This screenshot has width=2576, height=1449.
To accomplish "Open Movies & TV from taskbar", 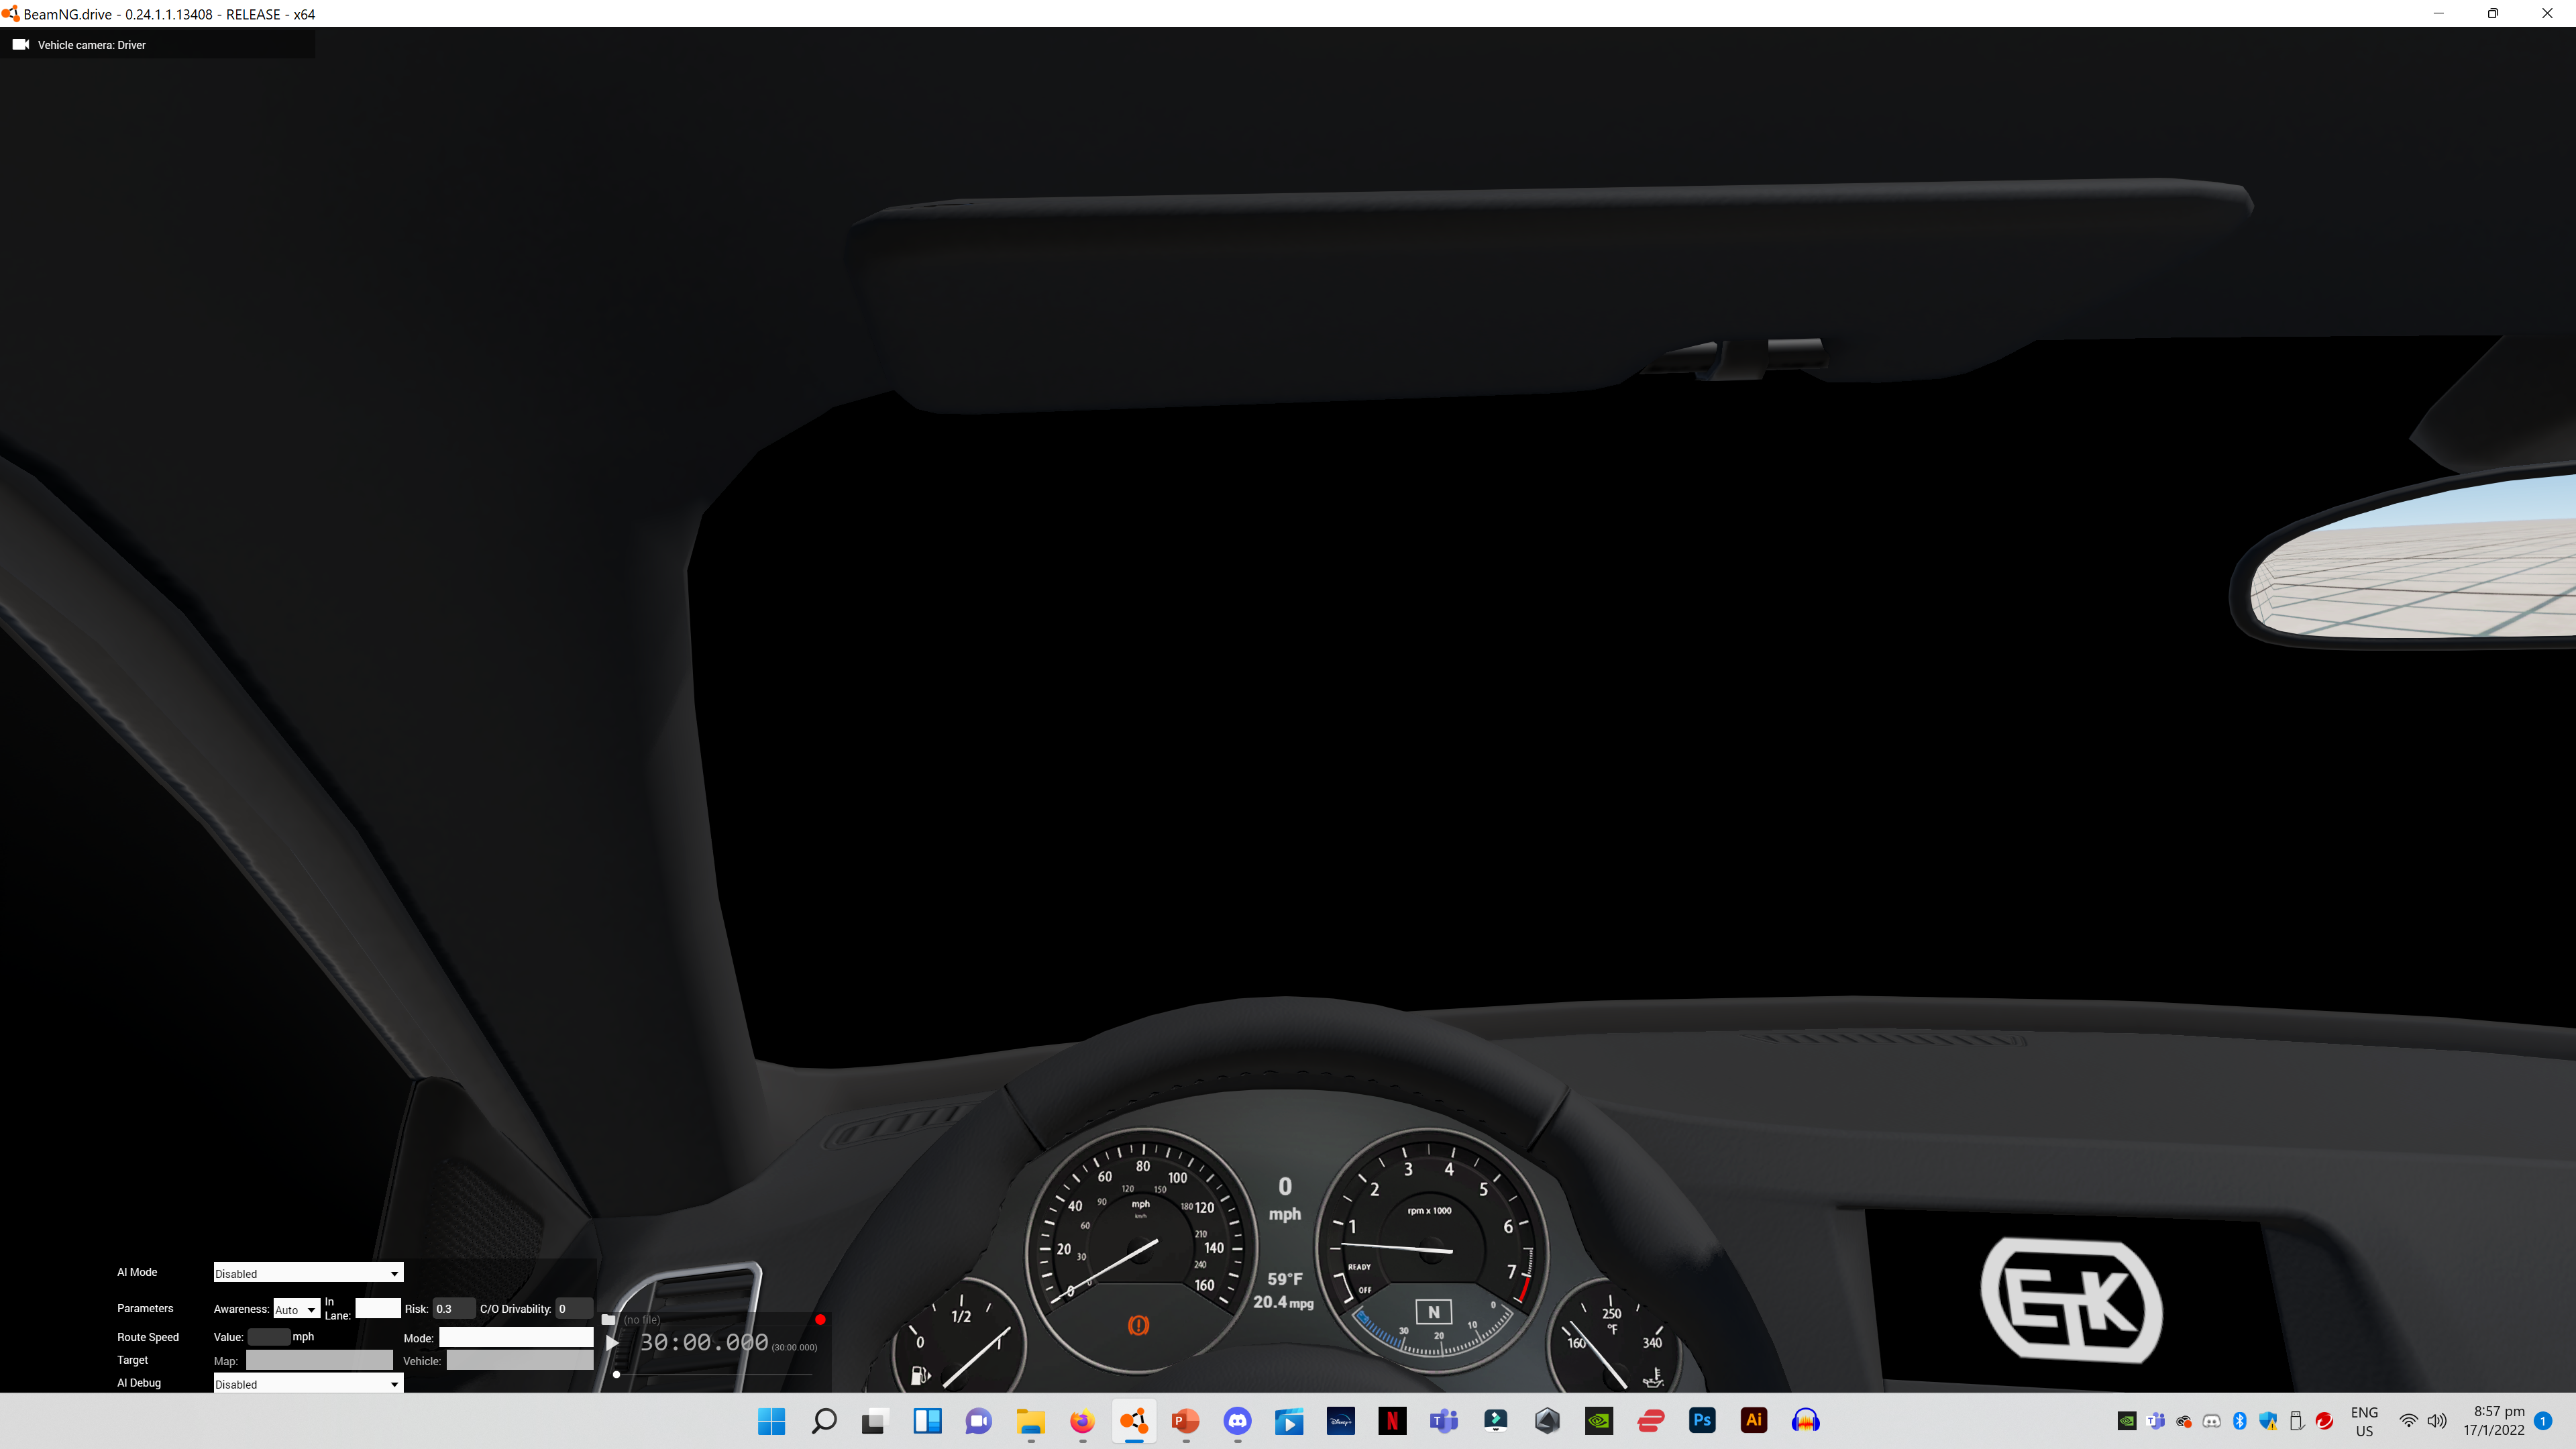I will point(1289,1421).
